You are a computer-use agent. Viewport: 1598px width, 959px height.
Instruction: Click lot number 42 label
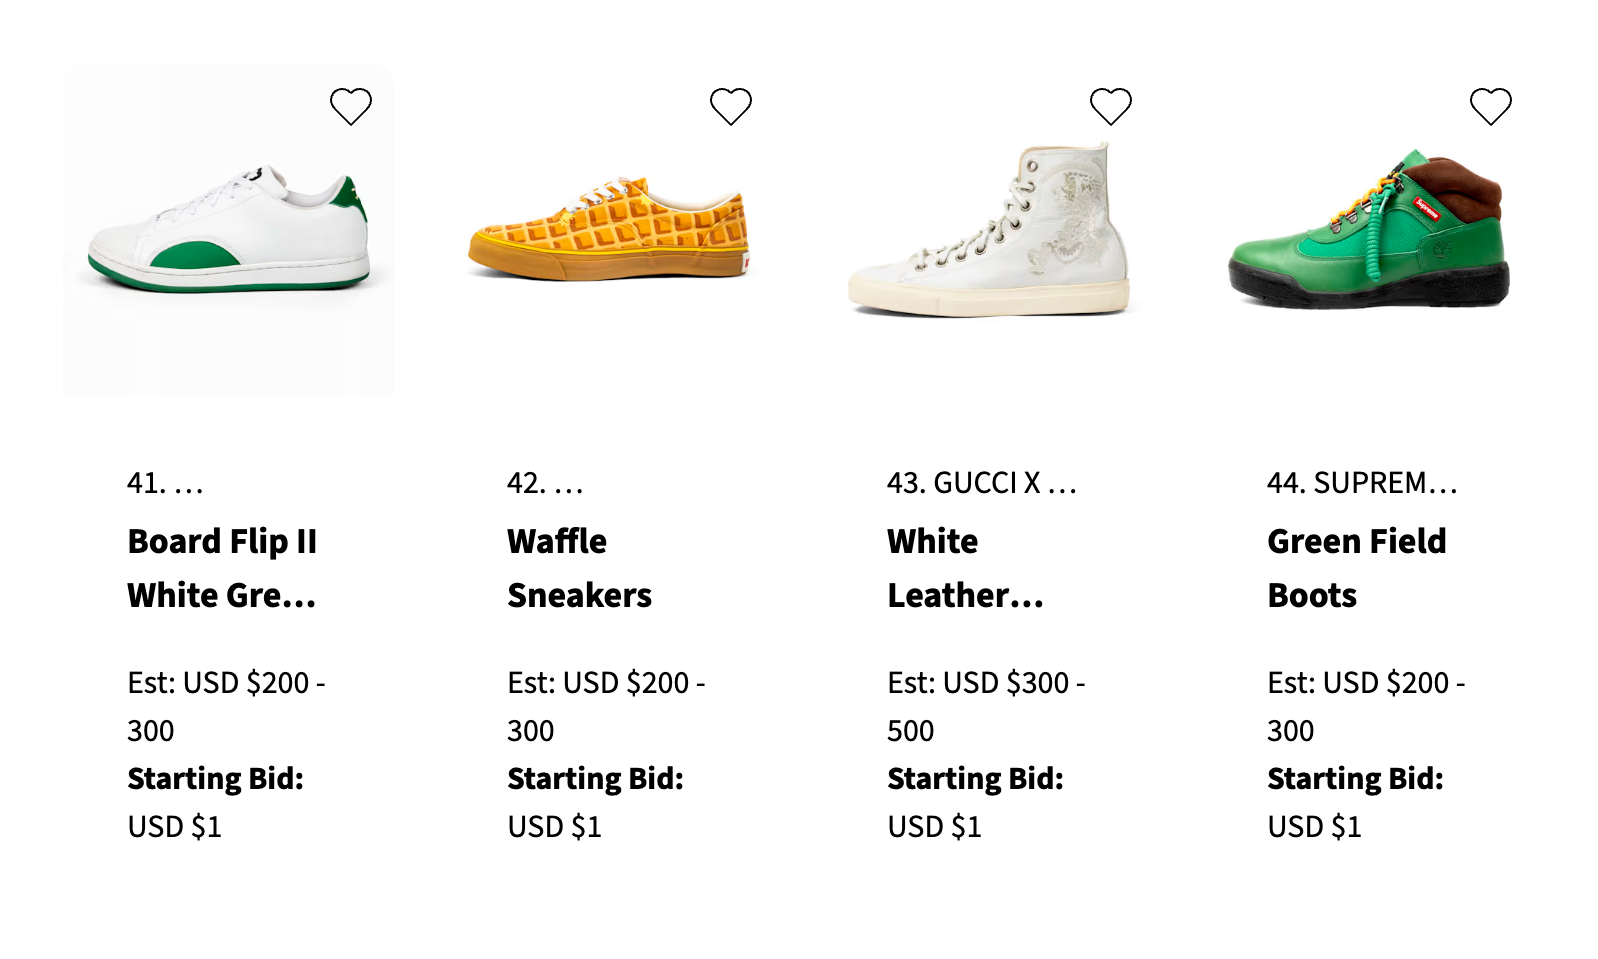pos(545,484)
